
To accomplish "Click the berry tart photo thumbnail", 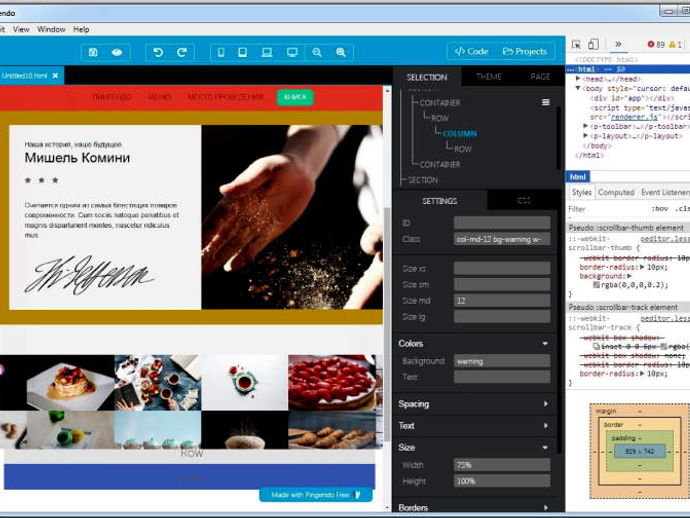I will [332, 383].
